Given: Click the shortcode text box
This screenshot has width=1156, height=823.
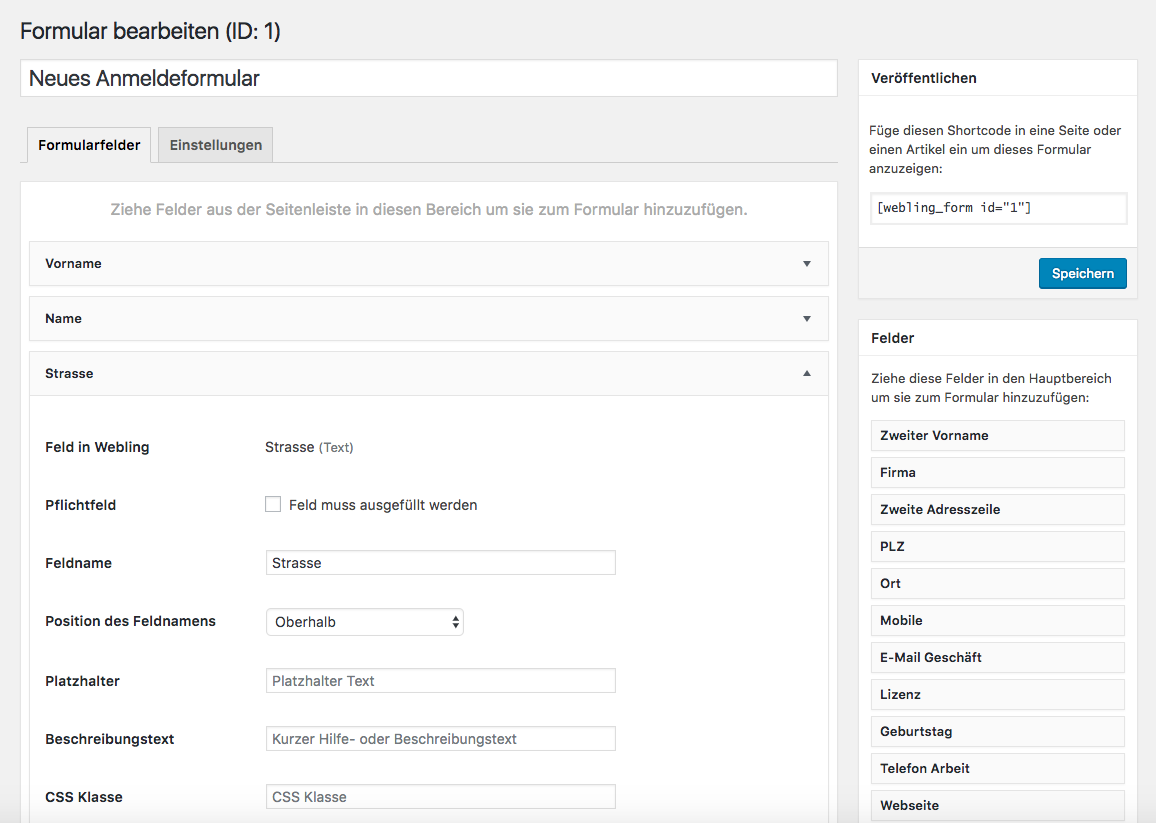Looking at the screenshot, I should click(x=998, y=208).
